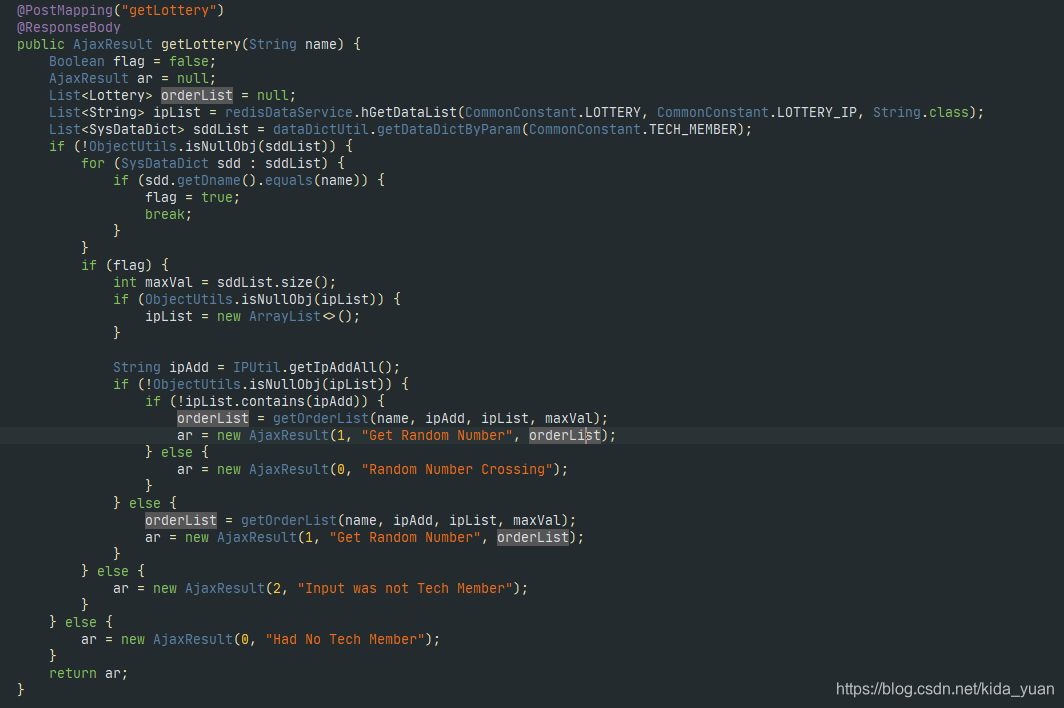Click the 'return ar;' statement
This screenshot has height=708, width=1064.
point(88,673)
